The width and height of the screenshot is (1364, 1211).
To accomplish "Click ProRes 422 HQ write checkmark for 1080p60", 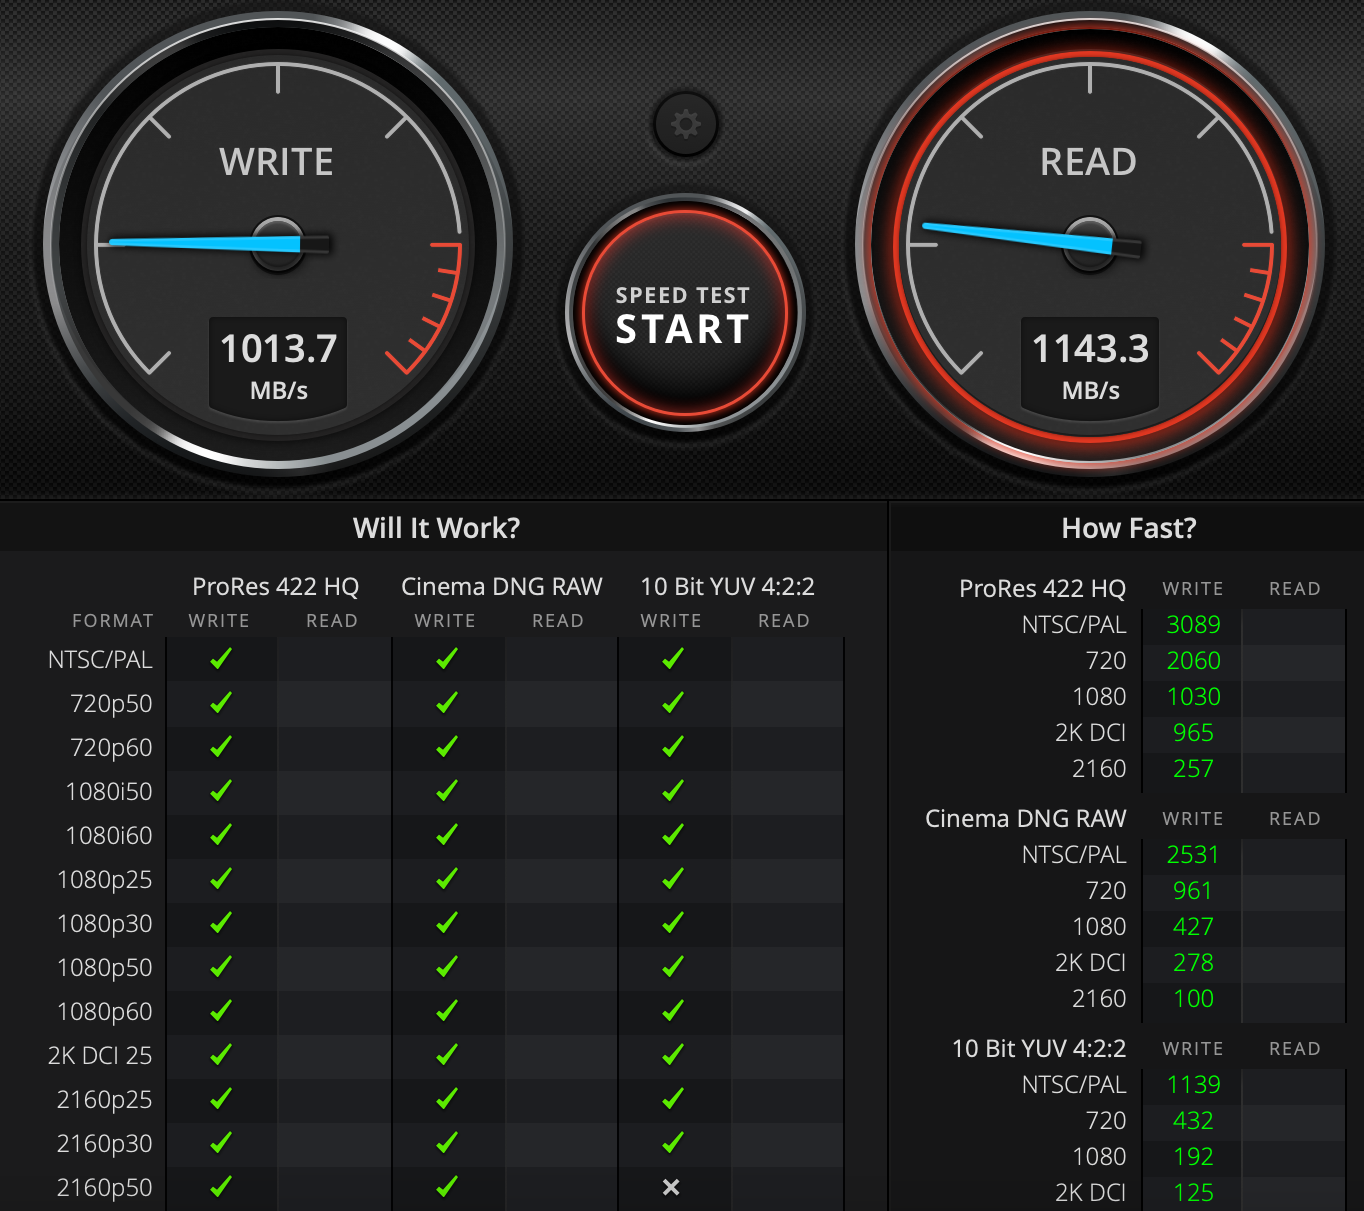I will click(x=221, y=1010).
